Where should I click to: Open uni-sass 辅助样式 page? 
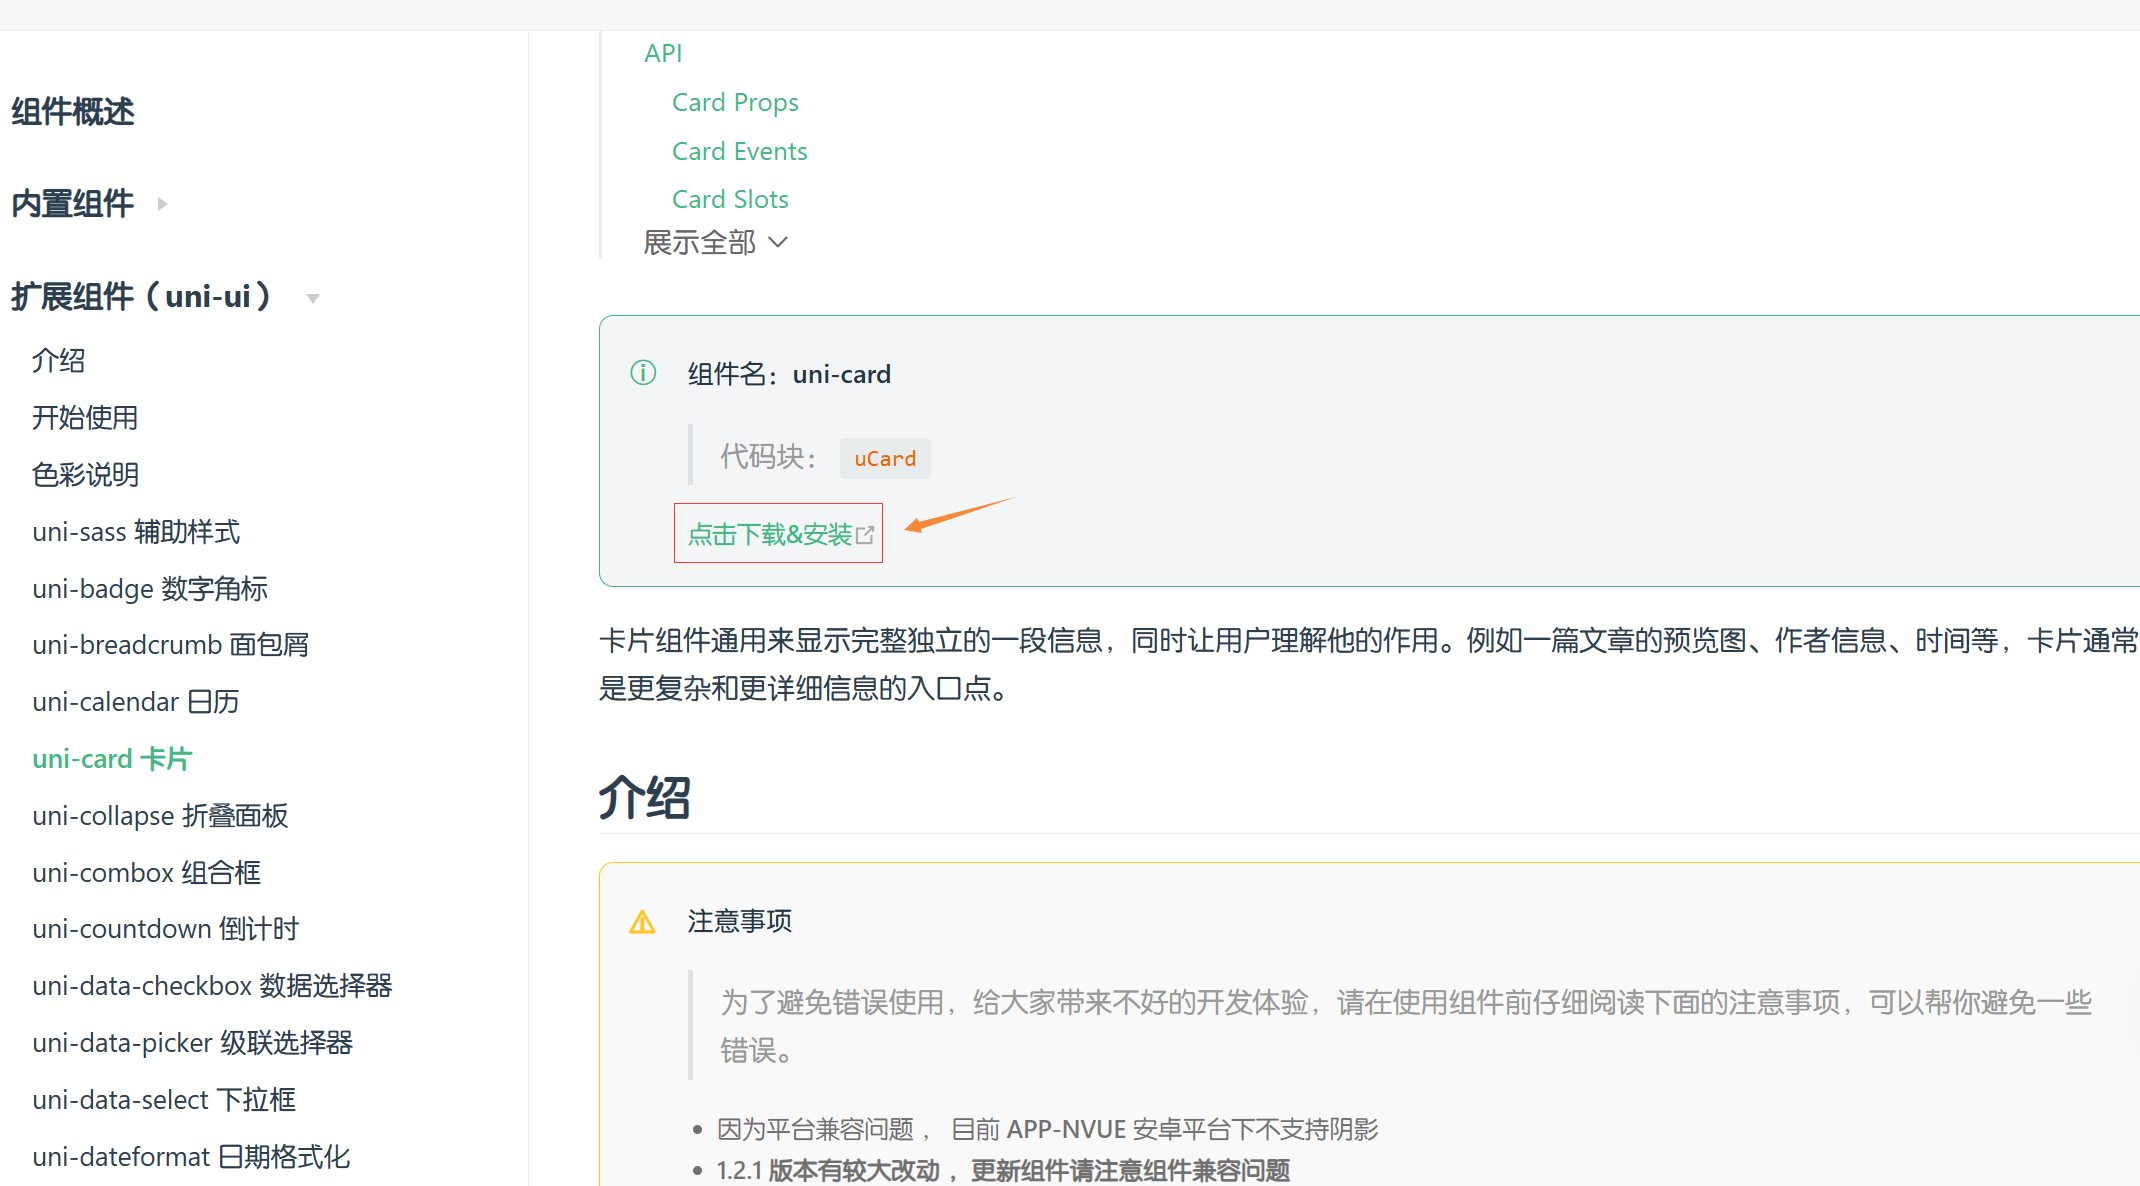[x=136, y=532]
